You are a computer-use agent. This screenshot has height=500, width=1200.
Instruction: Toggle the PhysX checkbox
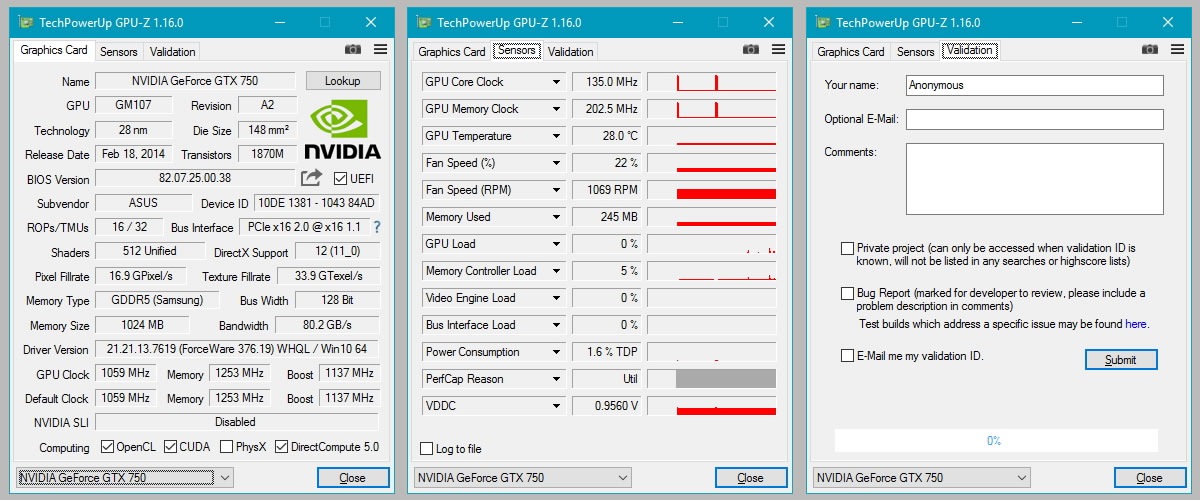(x=227, y=447)
